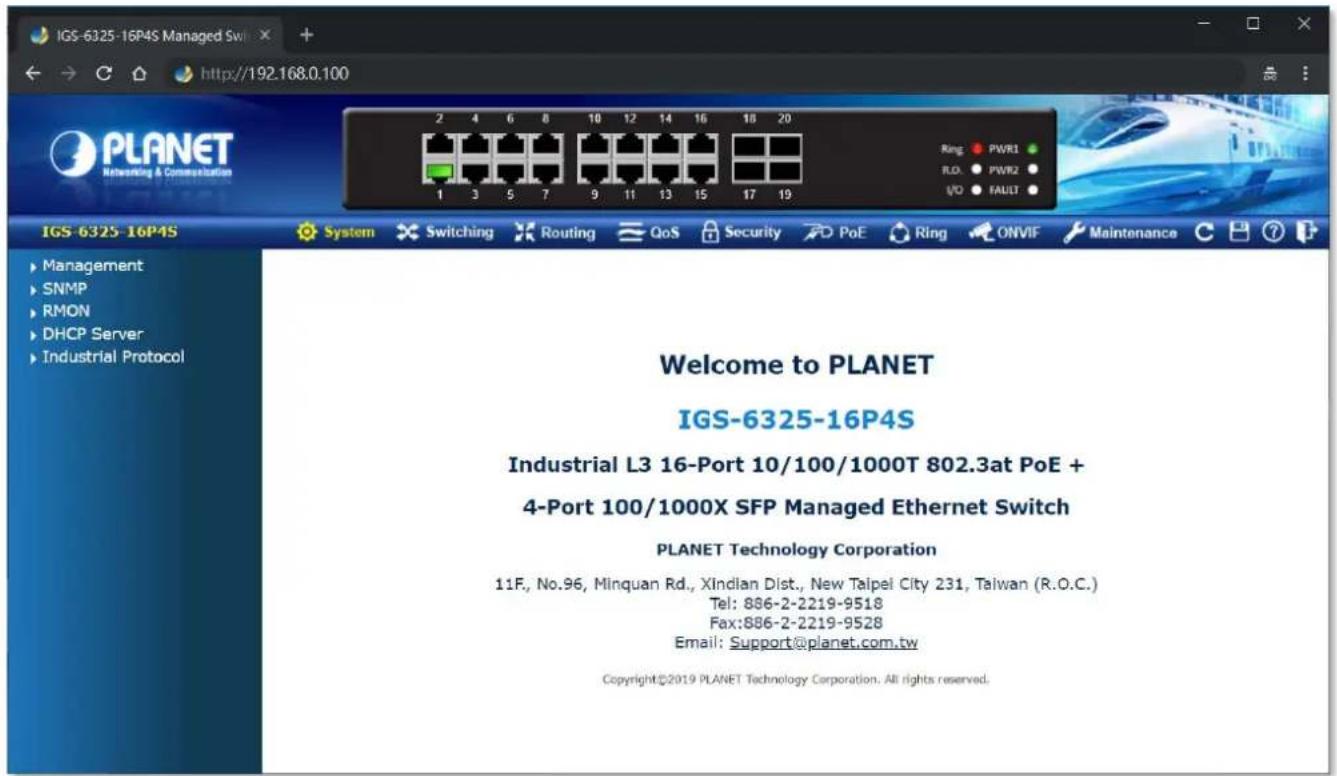
Task: Click SFP port 18 on the switch panel
Action: point(750,146)
